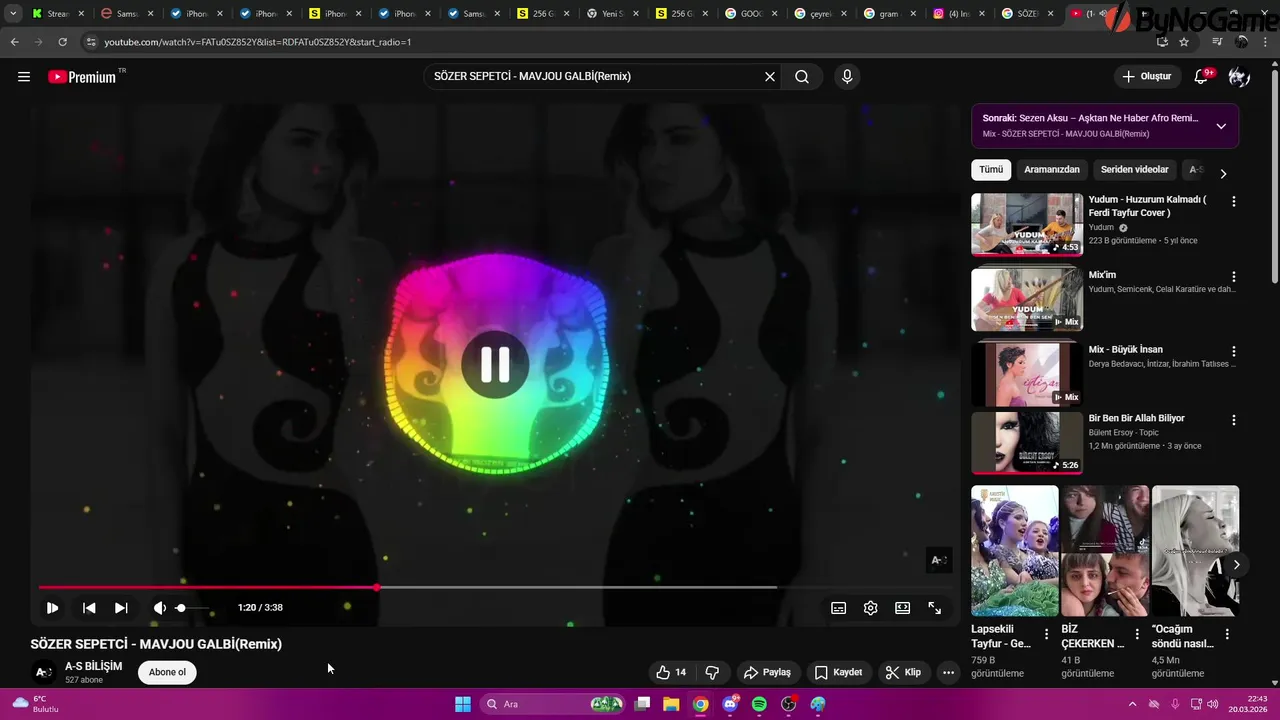Click the Paylaş share button
Image resolution: width=1280 pixels, height=720 pixels.
click(767, 672)
